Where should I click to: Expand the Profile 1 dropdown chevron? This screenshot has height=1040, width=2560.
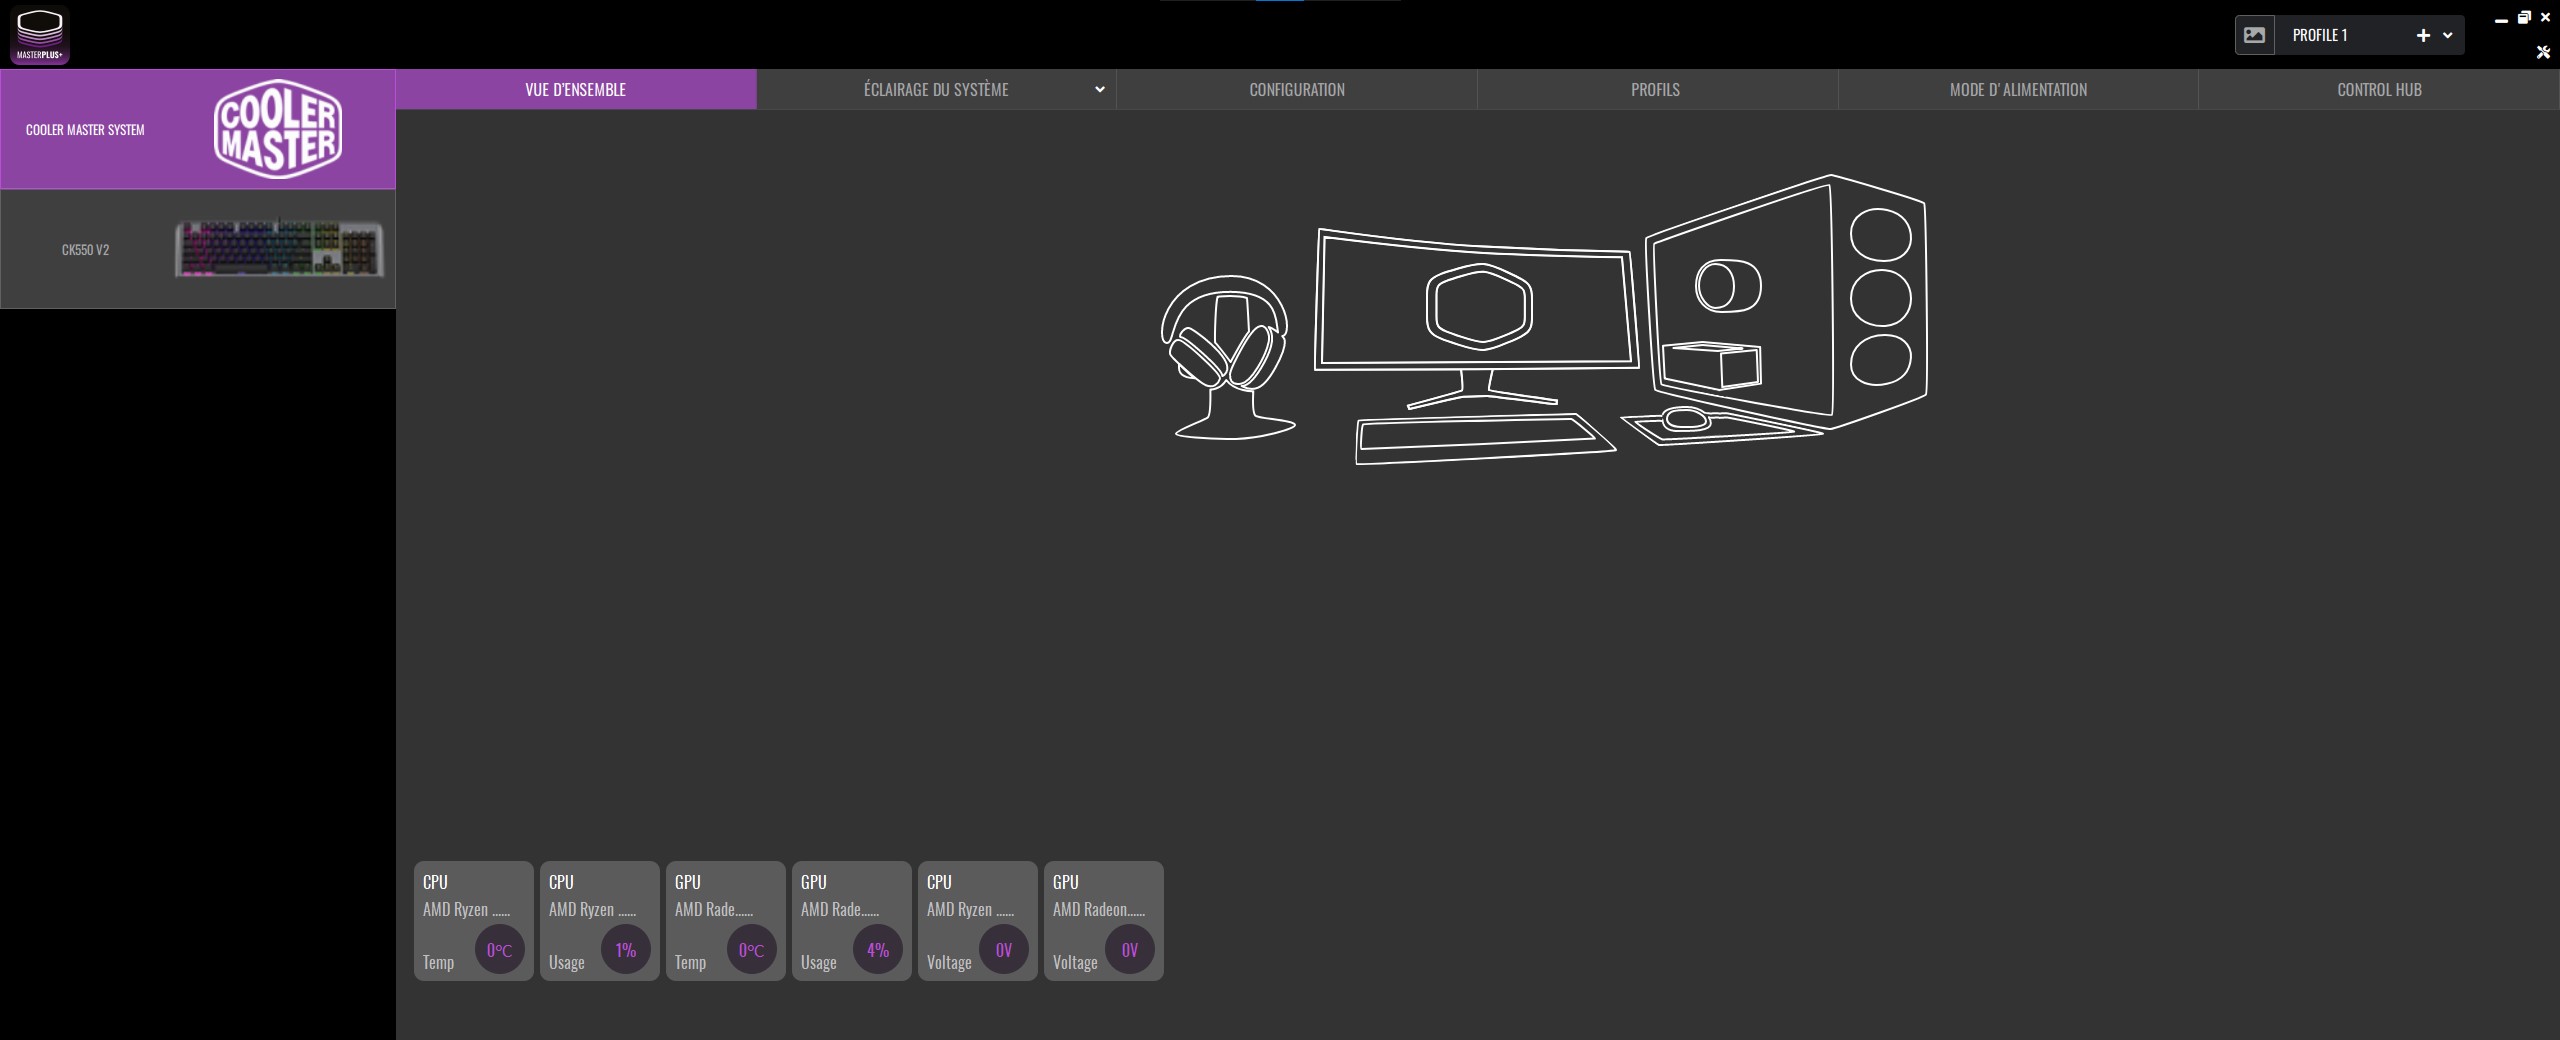click(x=2447, y=35)
